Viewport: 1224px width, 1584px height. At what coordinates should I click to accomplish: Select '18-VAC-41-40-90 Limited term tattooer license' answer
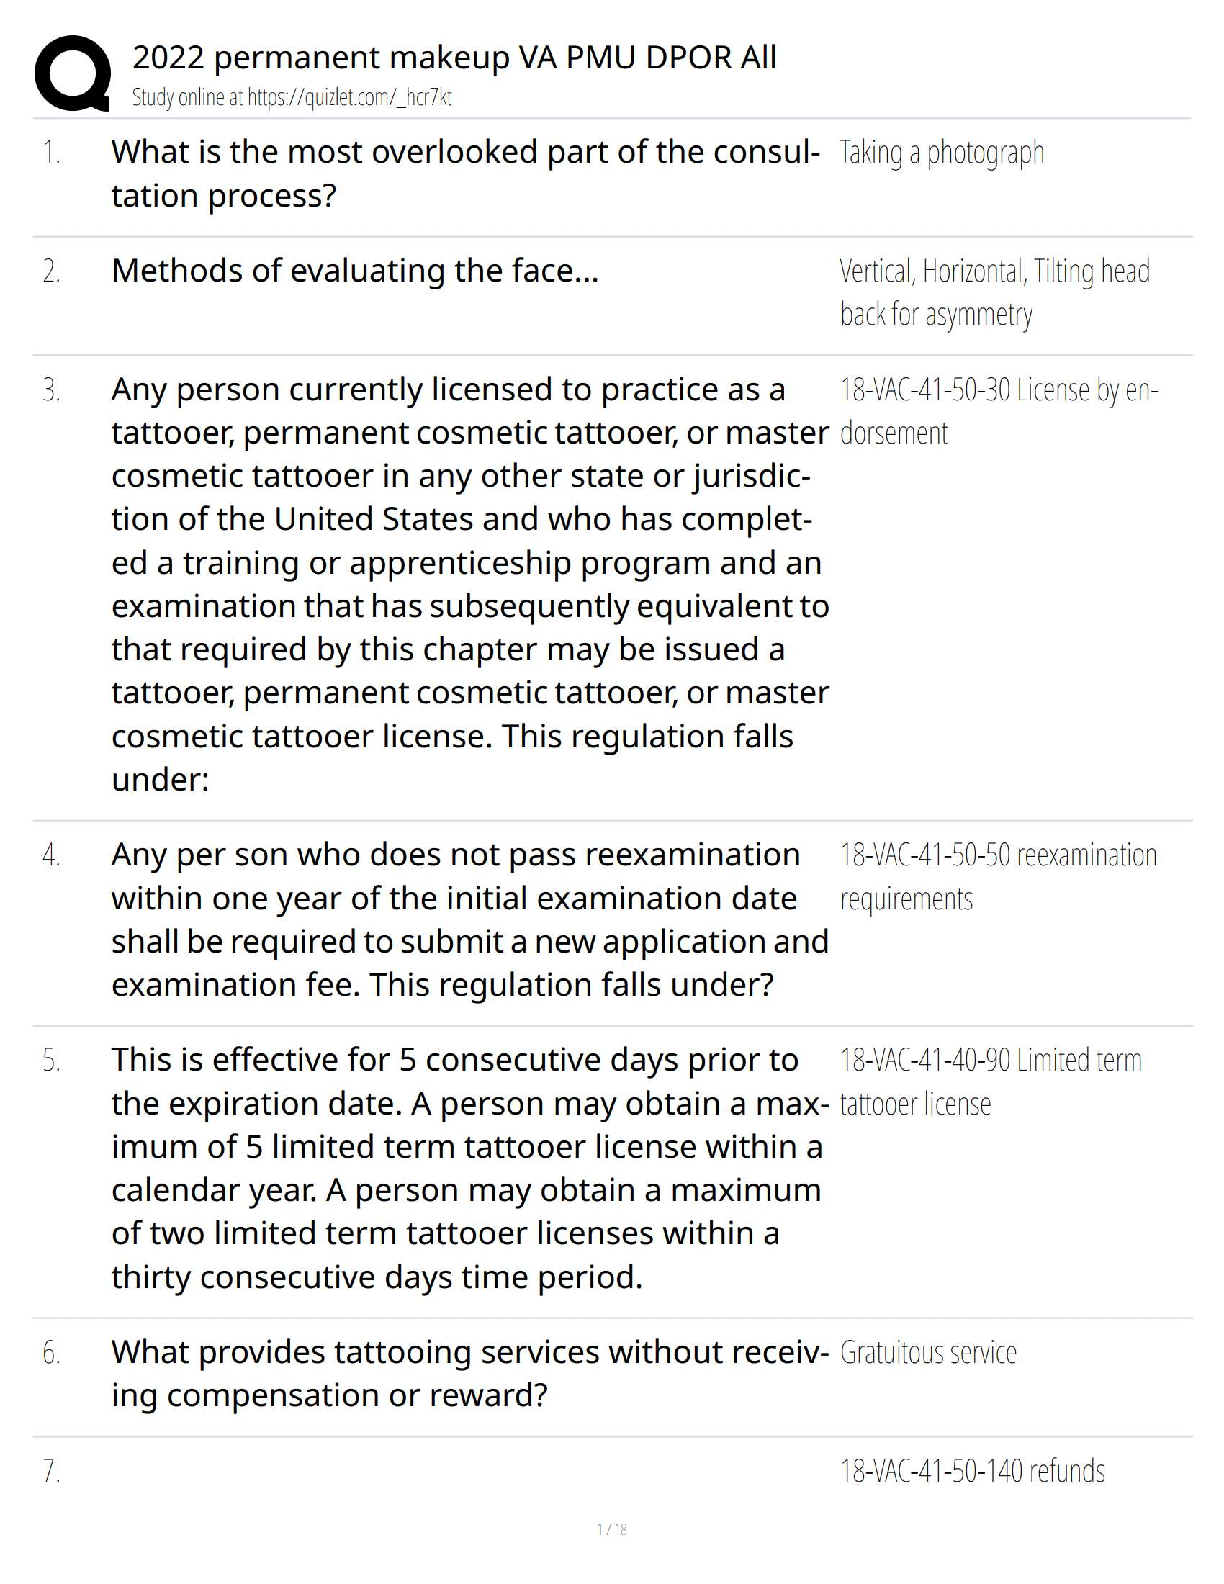pyautogui.click(x=990, y=1081)
